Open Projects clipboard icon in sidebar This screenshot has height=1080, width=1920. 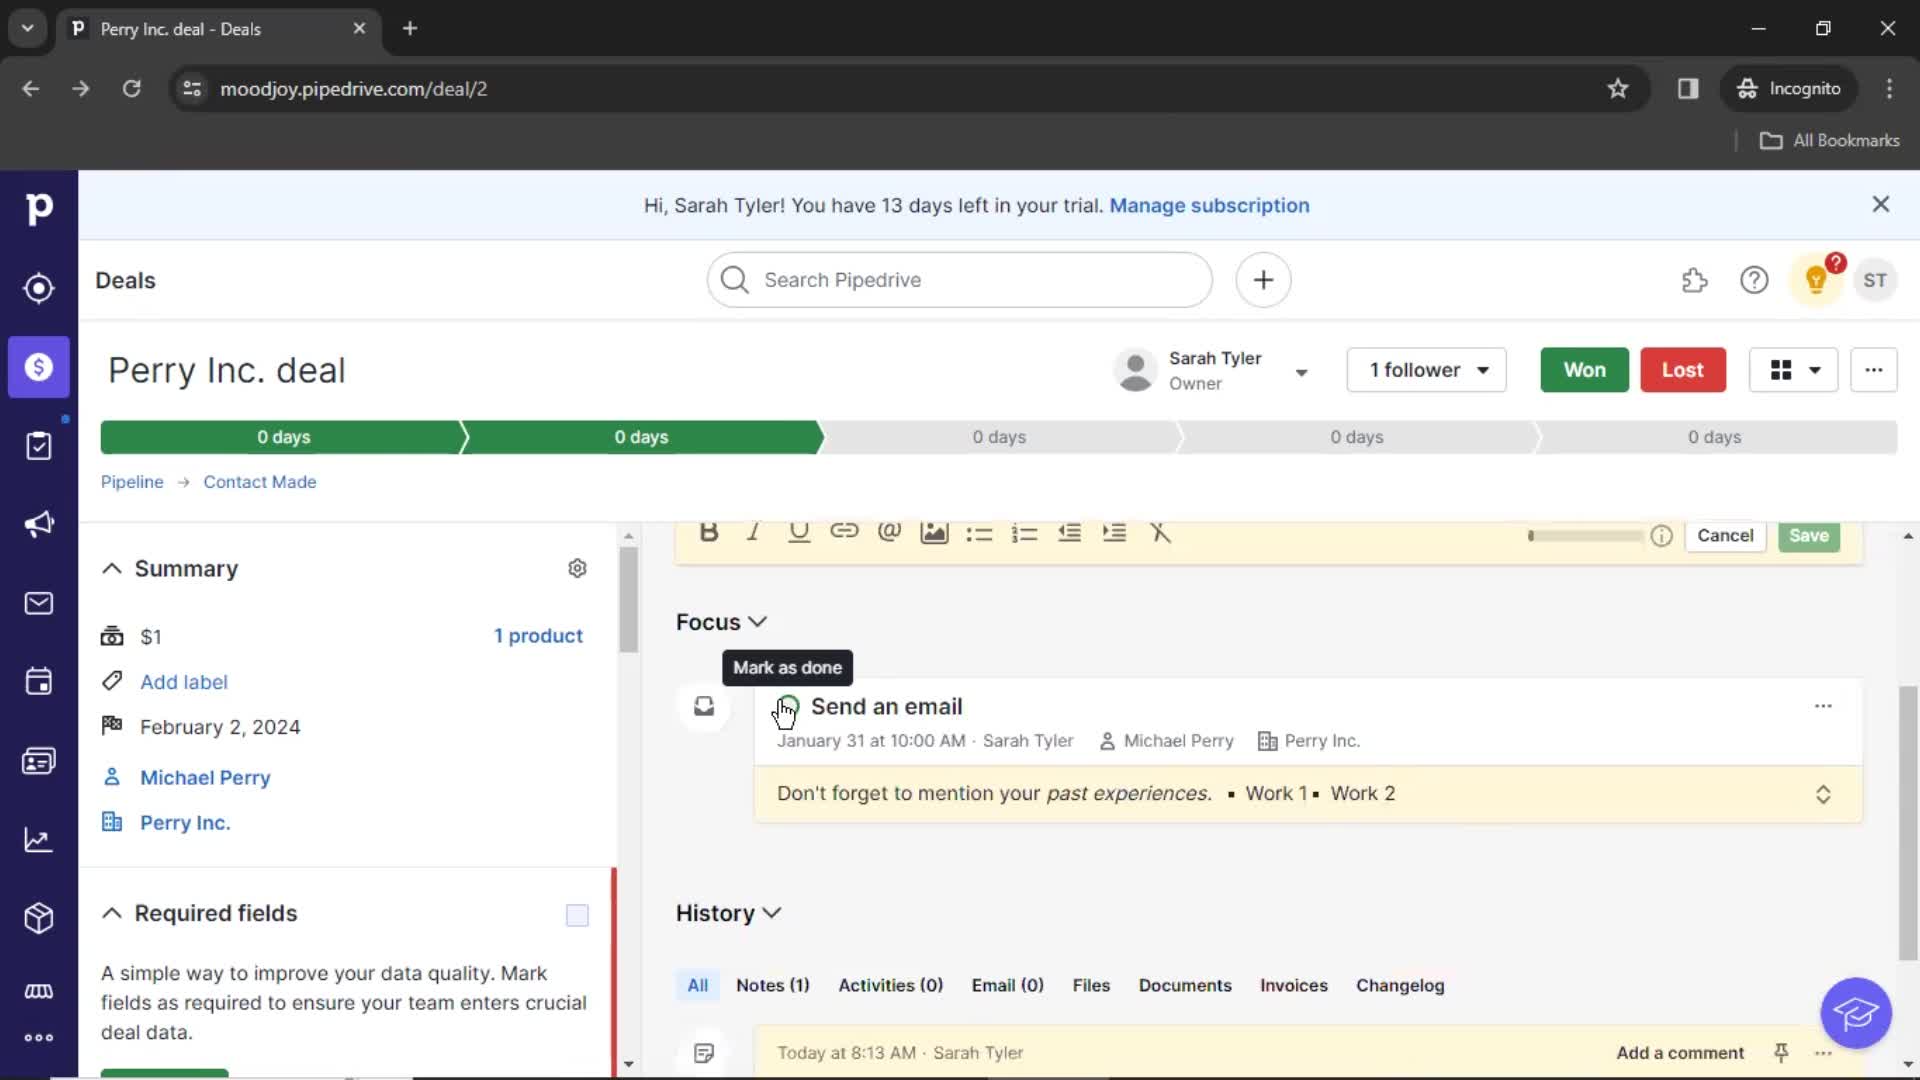click(39, 445)
